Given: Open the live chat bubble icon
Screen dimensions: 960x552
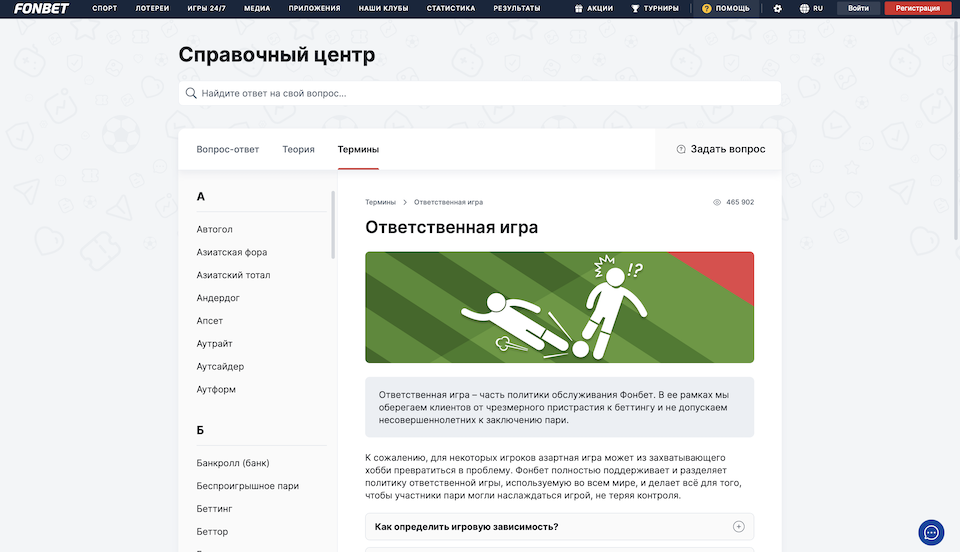Looking at the screenshot, I should coord(931,532).
